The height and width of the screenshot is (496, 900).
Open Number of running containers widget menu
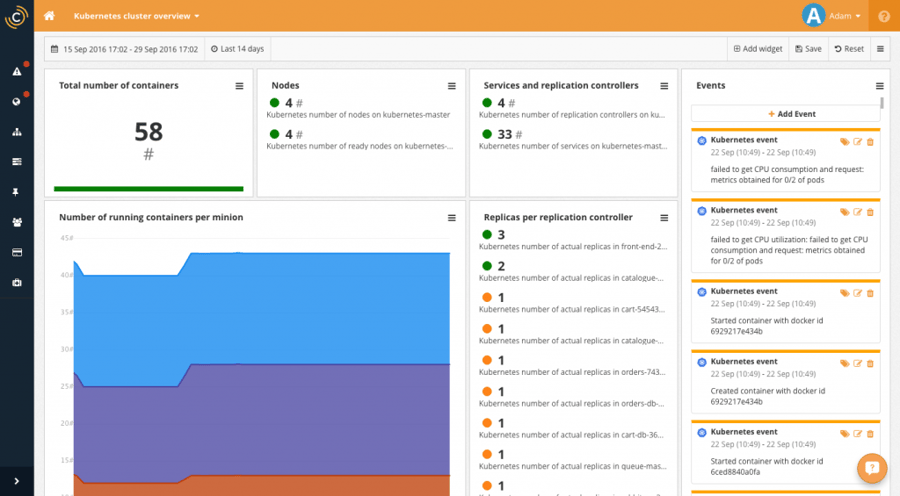point(452,218)
